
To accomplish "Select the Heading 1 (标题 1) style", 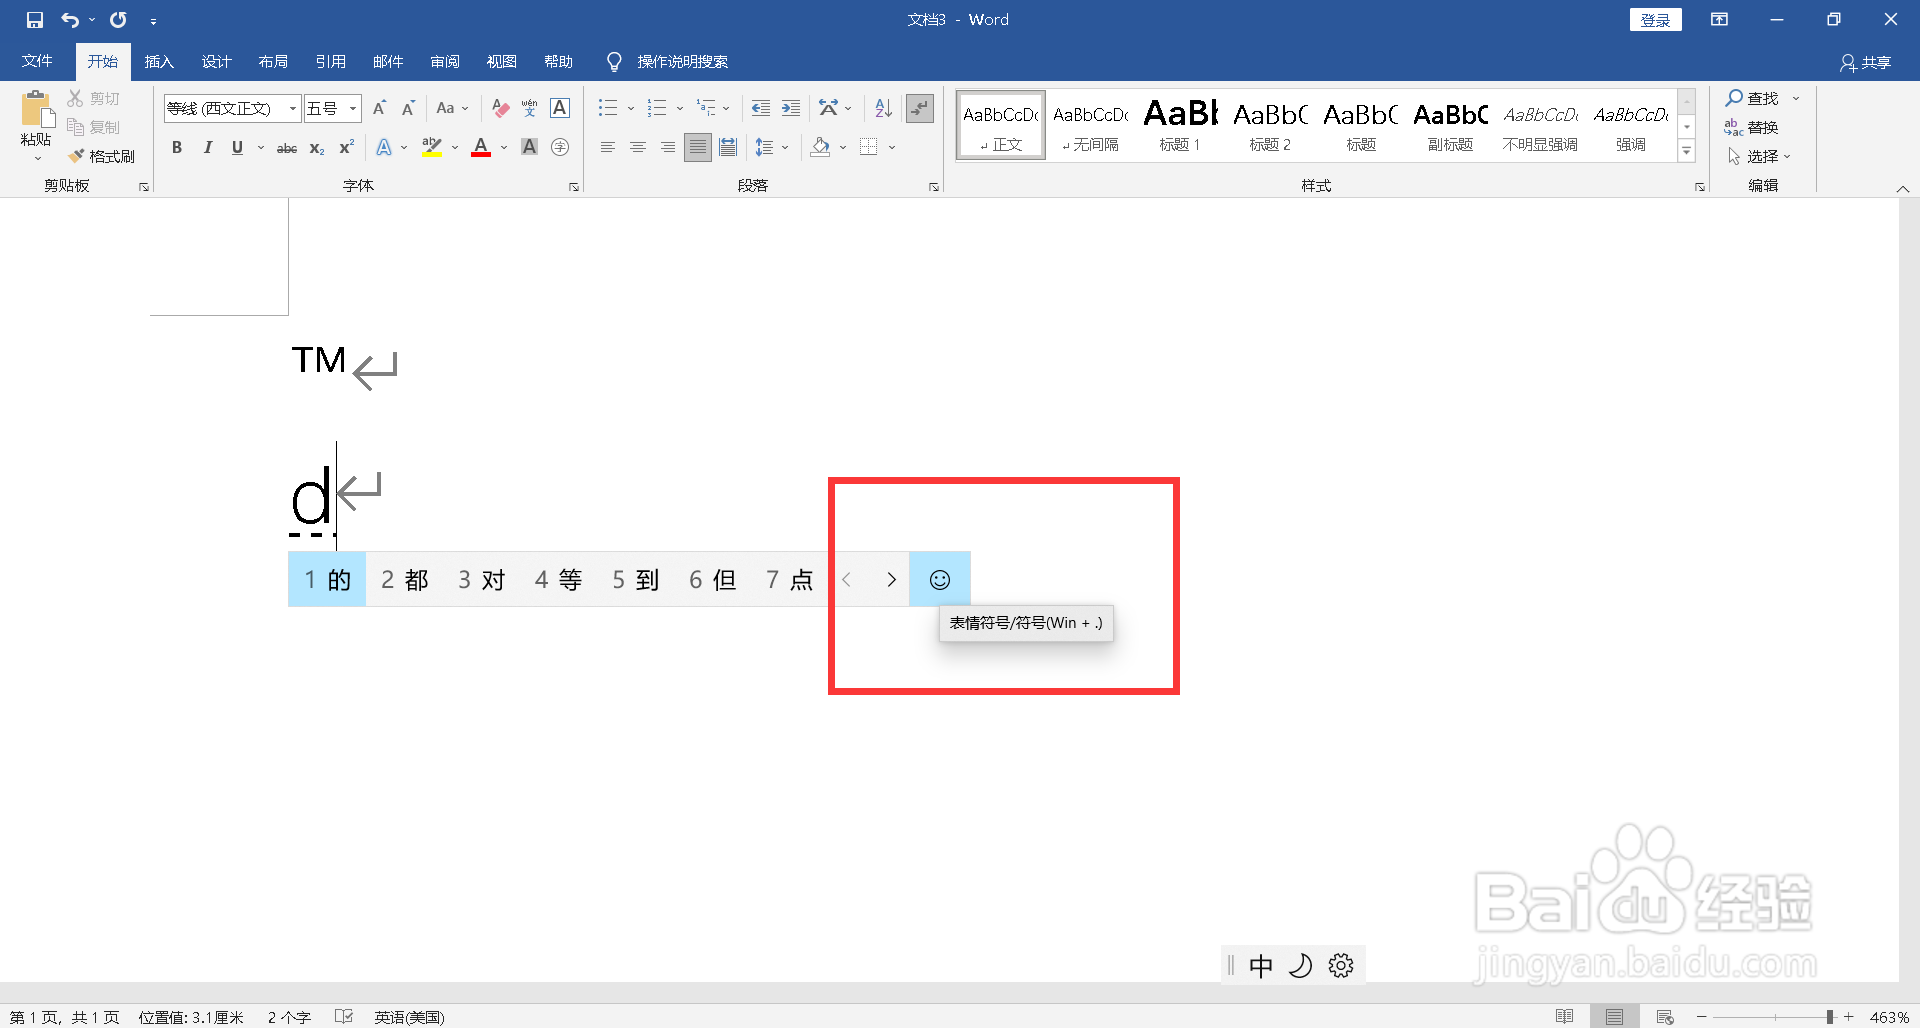I will click(1180, 126).
